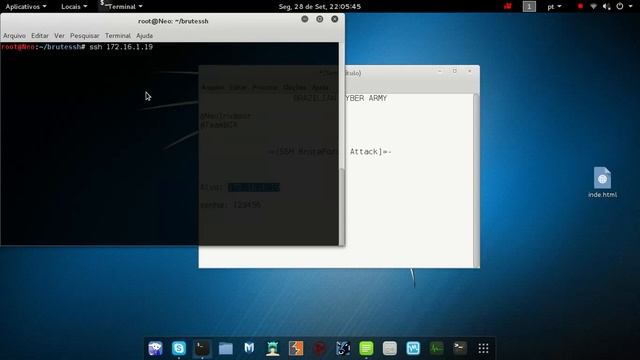Click the last terminal-prompt icon in dock
This screenshot has height=360, width=640.
click(x=460, y=348)
